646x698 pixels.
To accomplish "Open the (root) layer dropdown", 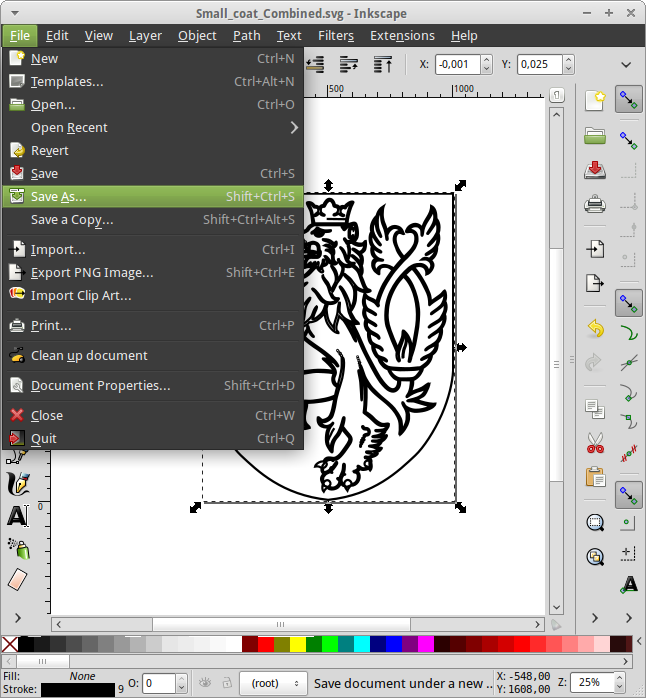I will [x=273, y=683].
